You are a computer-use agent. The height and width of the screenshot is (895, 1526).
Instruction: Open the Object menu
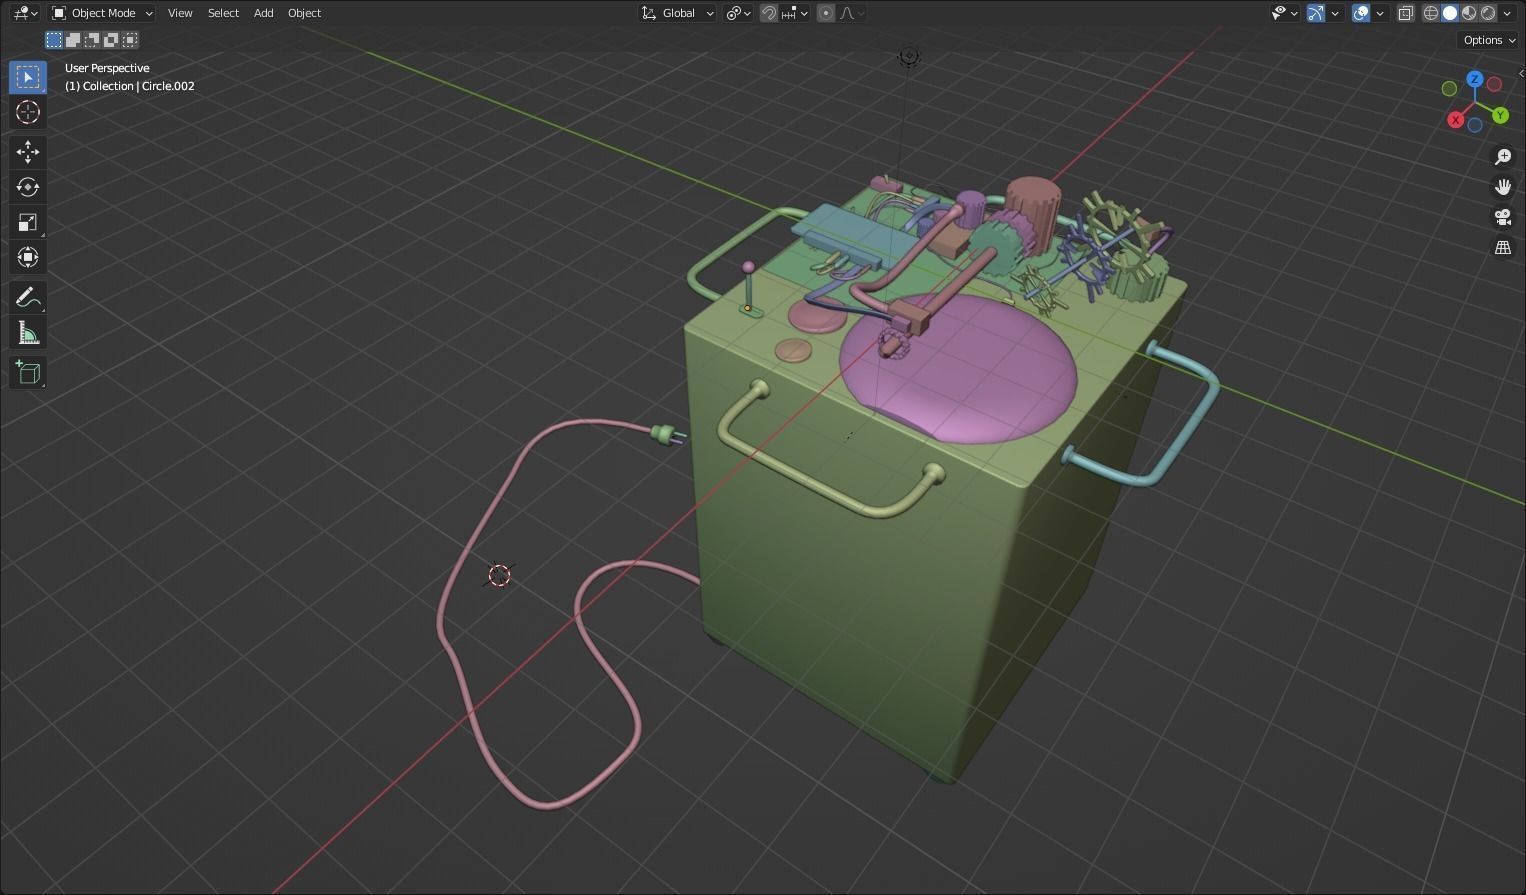click(304, 13)
